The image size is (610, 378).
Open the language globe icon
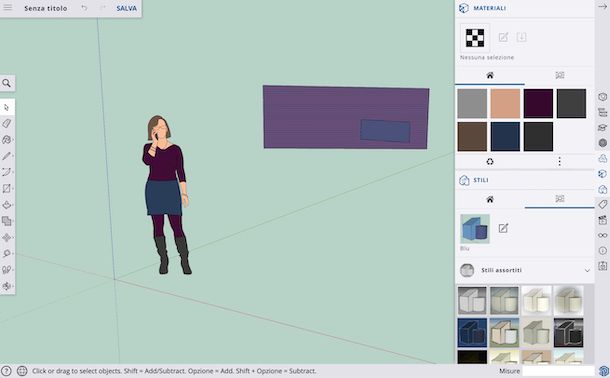pos(22,371)
